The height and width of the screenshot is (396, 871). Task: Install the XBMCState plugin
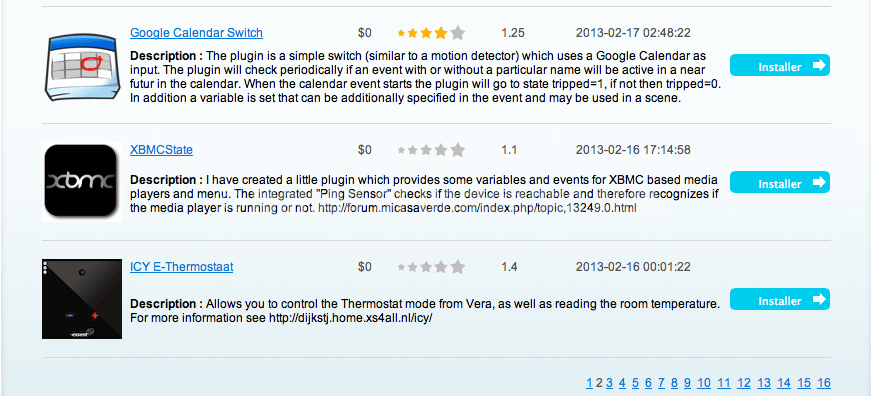(x=780, y=182)
